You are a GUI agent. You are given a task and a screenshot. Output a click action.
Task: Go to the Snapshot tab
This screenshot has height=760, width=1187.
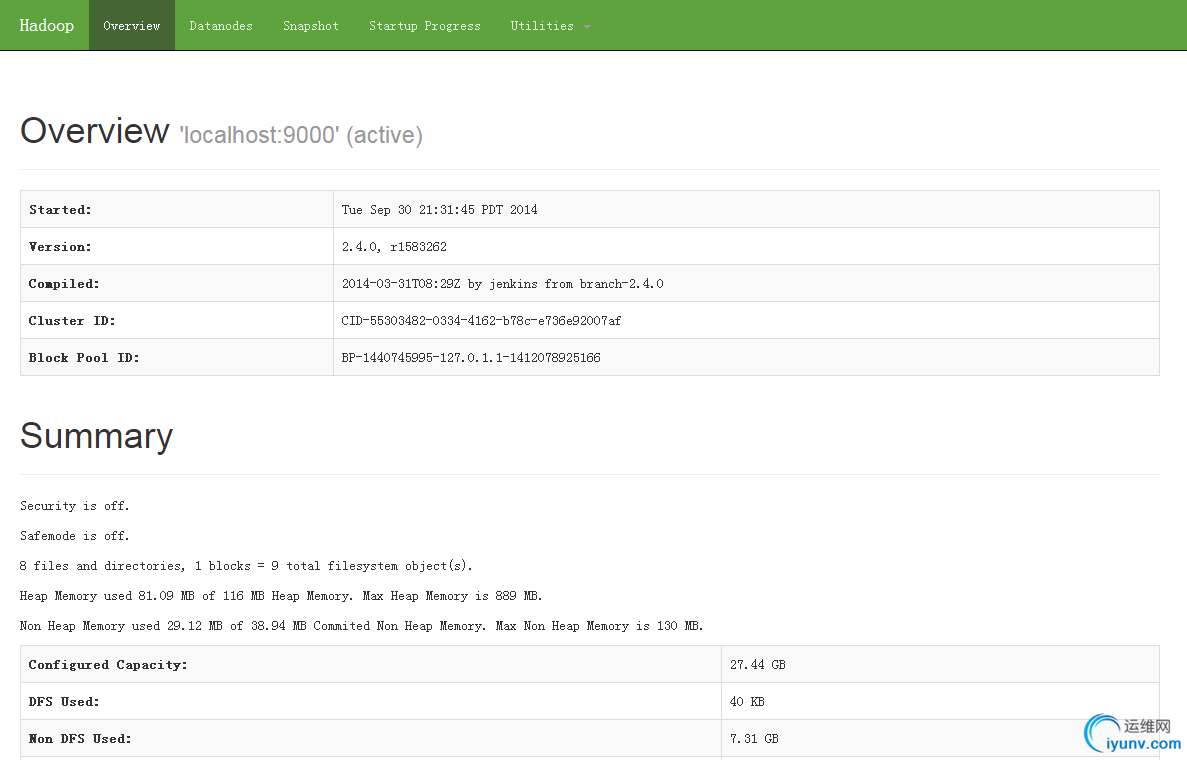311,26
